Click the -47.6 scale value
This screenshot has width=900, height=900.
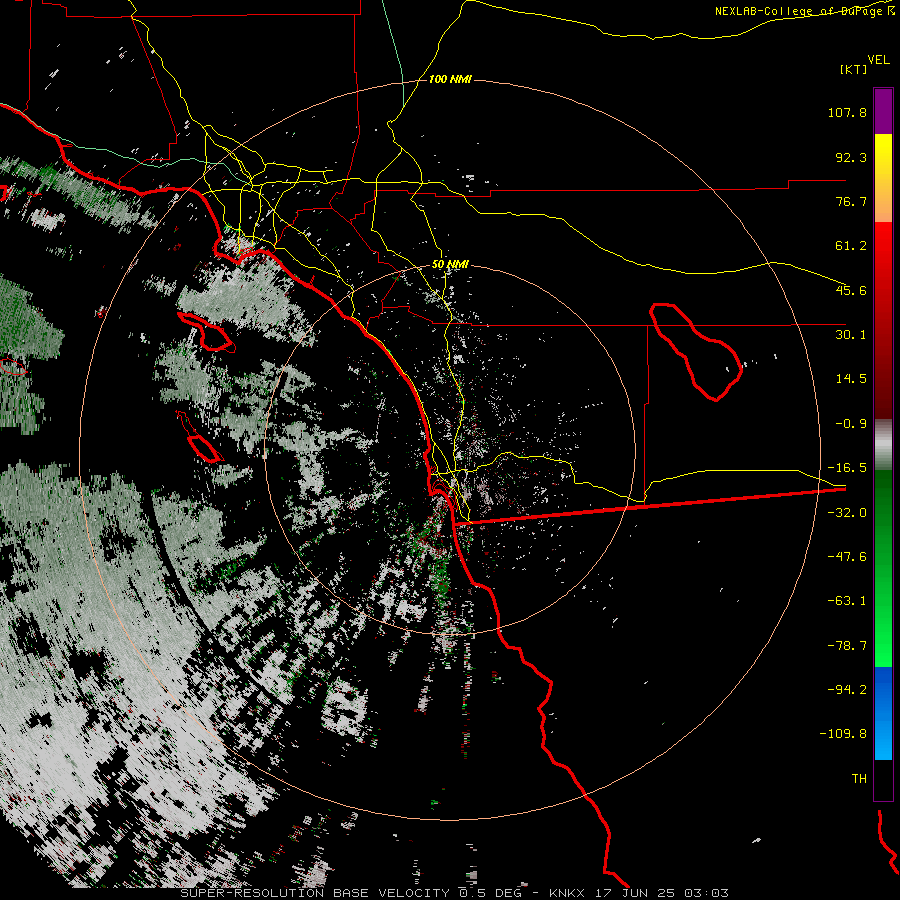(847, 557)
